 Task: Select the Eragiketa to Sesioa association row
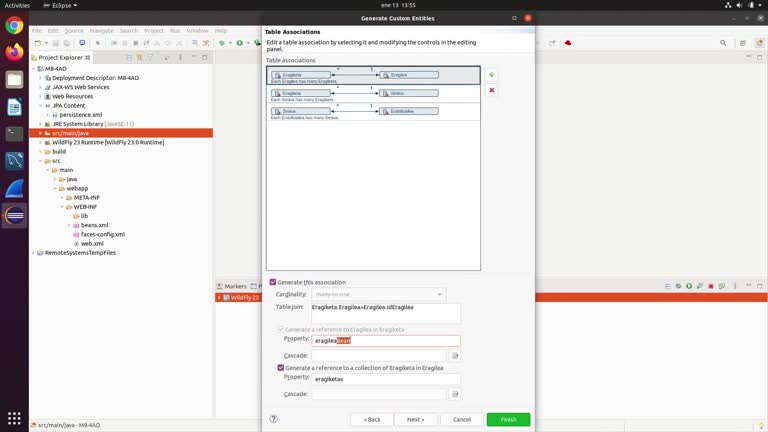pos(373,93)
